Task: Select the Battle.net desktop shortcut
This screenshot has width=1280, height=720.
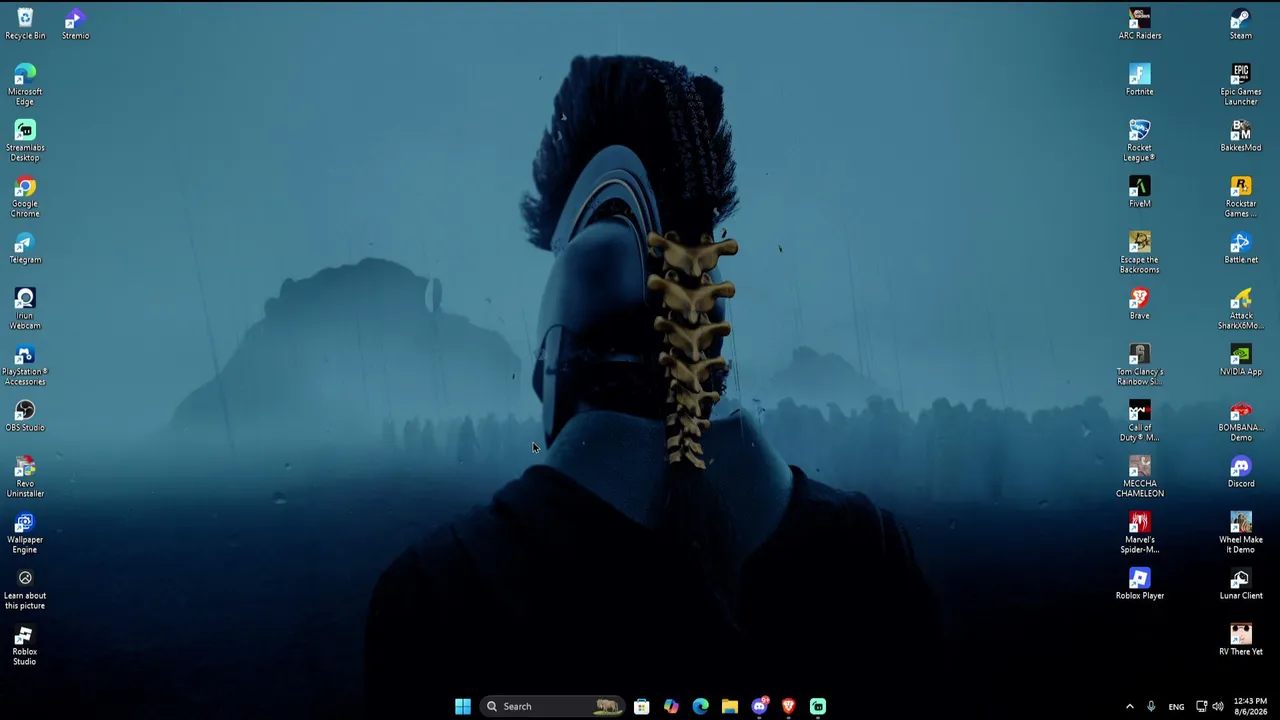Action: point(1241,248)
